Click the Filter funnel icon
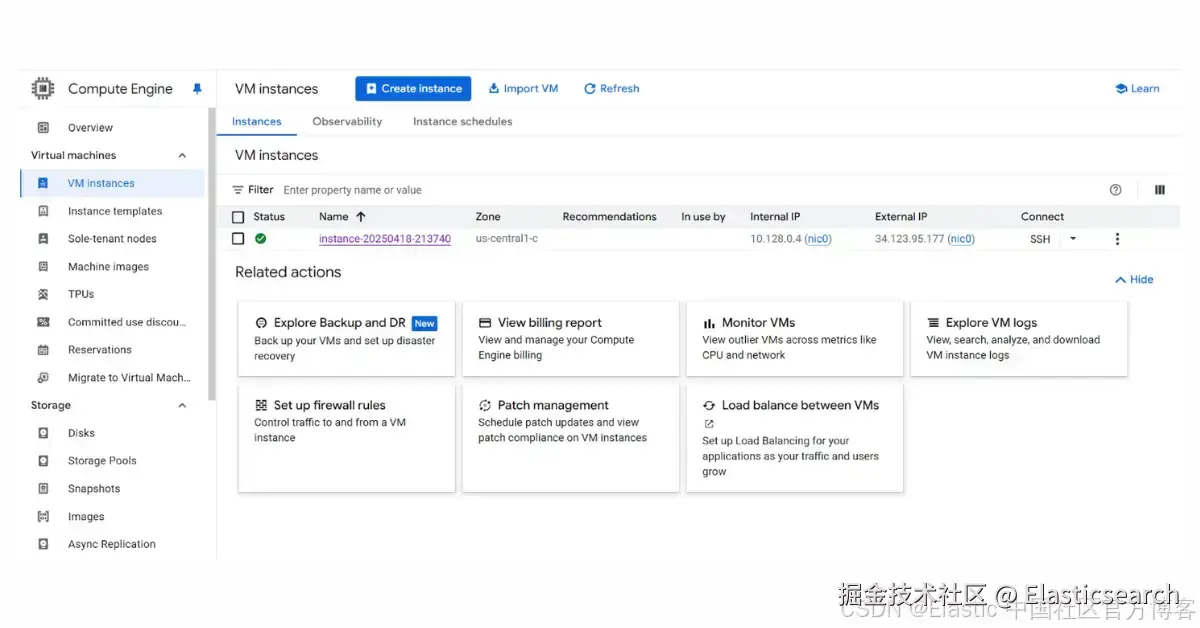This screenshot has height=628, width=1200. tap(238, 190)
